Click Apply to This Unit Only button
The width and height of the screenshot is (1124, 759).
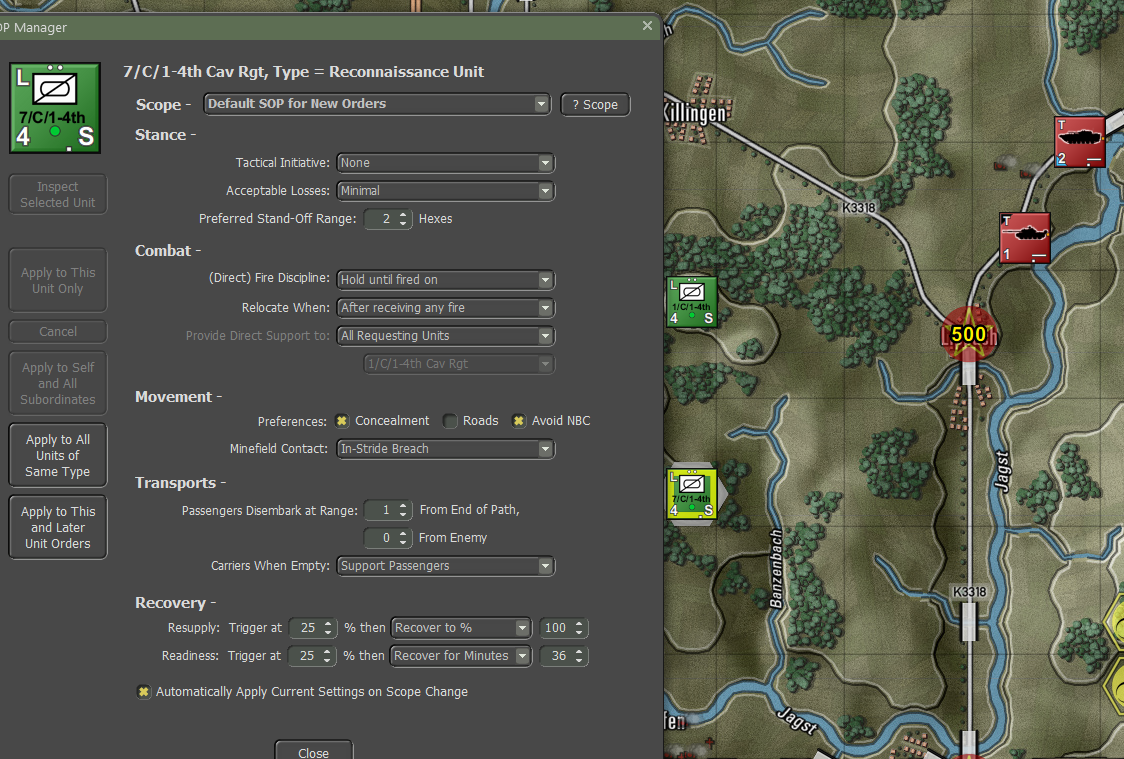[x=58, y=280]
